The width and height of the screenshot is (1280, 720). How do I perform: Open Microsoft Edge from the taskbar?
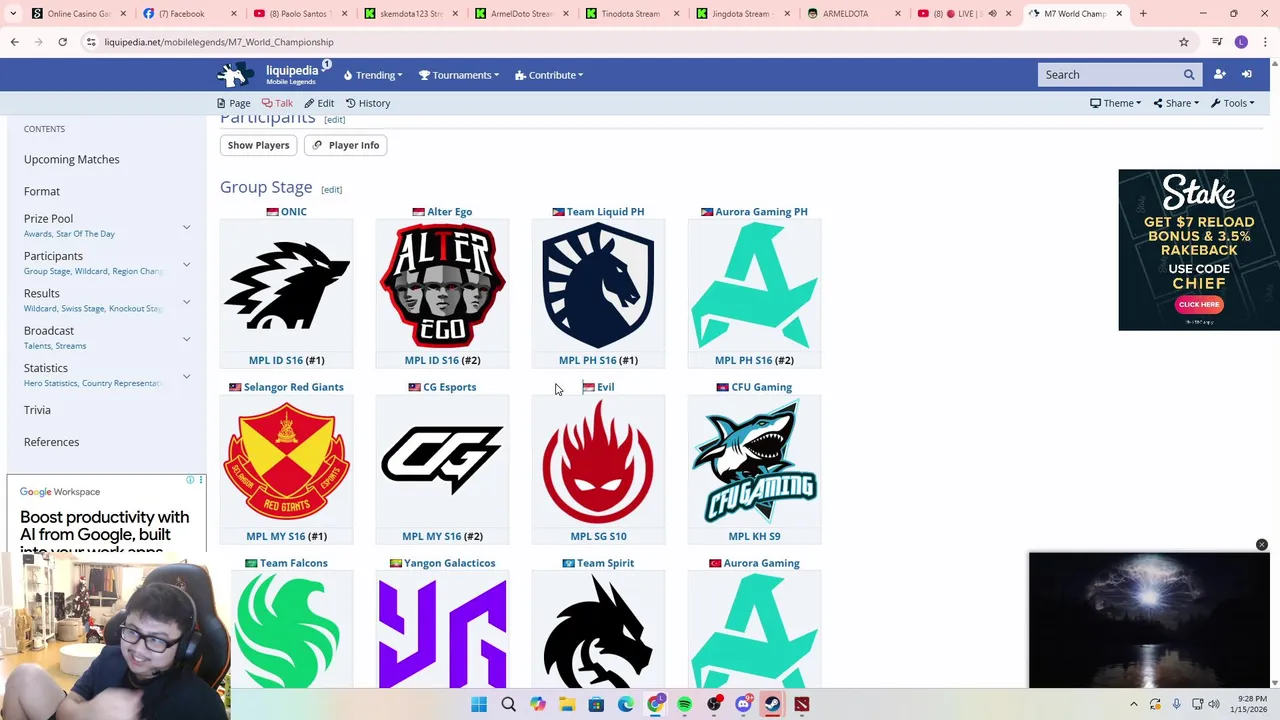click(x=626, y=704)
